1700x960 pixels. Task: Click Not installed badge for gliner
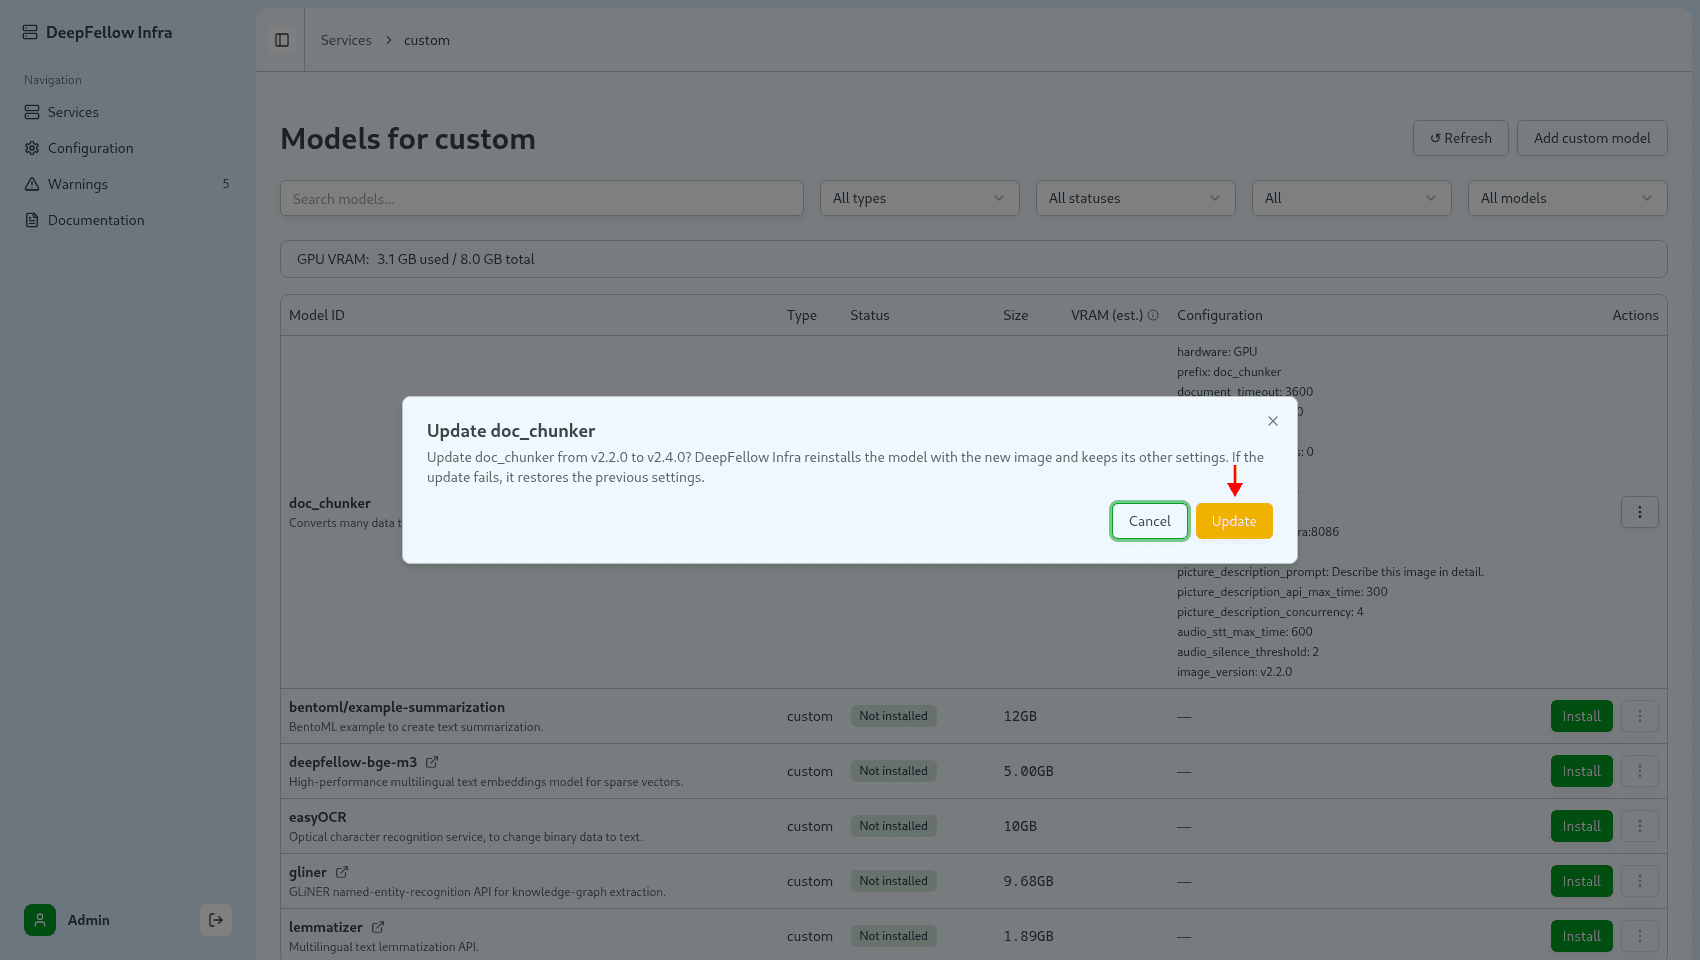coord(894,881)
